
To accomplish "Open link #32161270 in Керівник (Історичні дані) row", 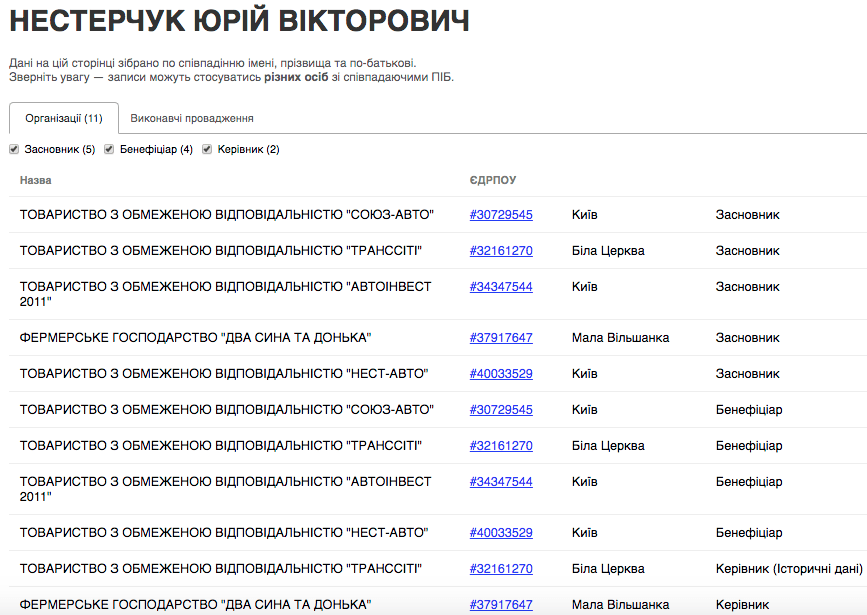I will 501,568.
